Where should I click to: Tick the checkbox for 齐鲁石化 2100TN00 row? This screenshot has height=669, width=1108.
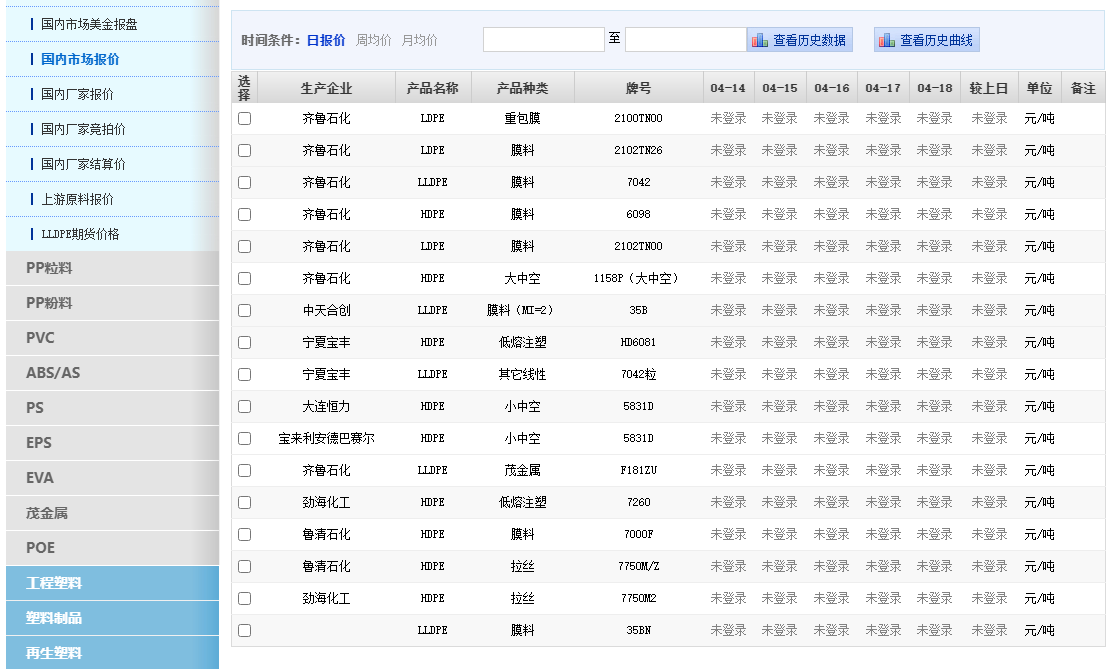tap(245, 119)
